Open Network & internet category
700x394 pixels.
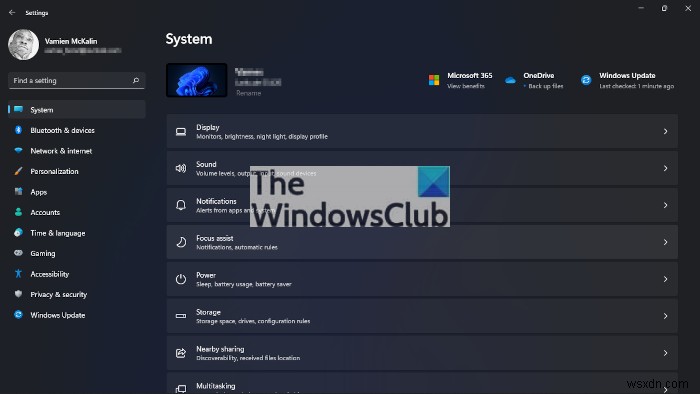[77, 150]
